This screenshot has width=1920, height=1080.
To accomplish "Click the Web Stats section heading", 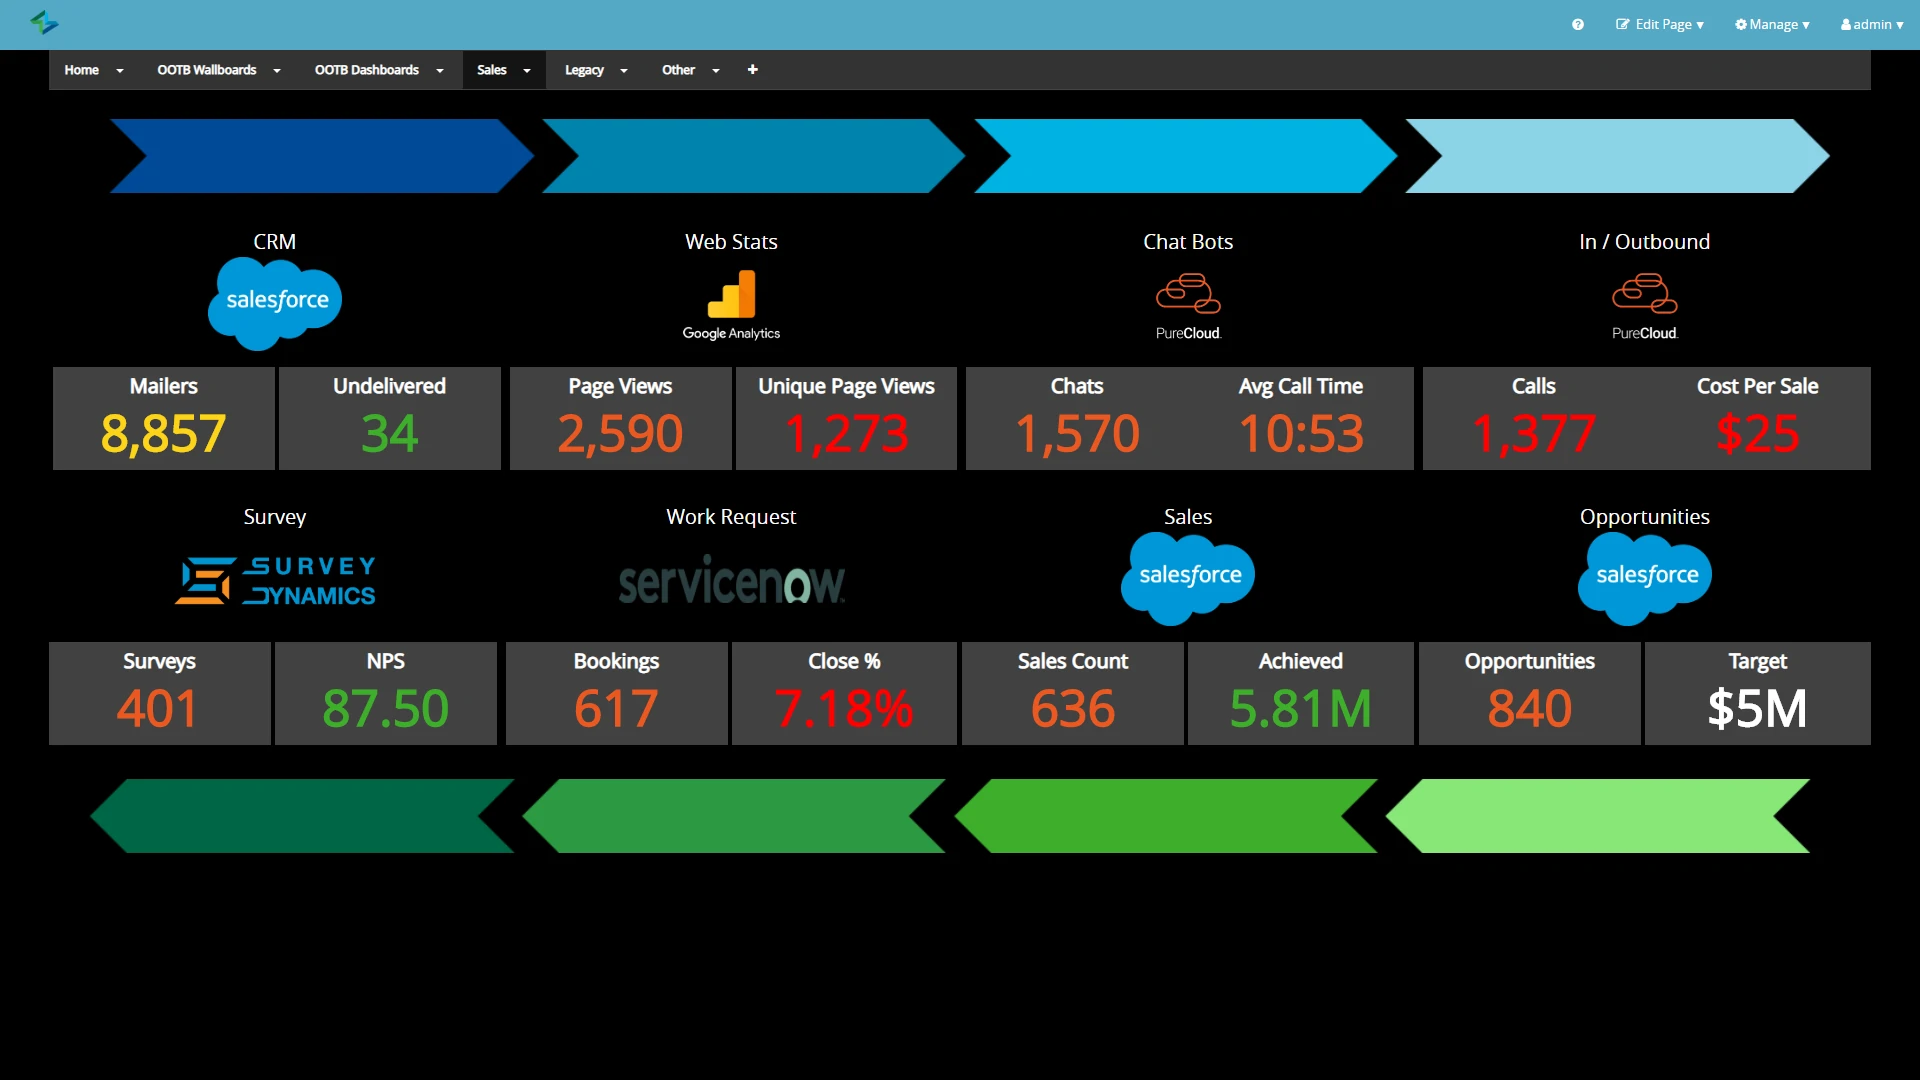I will click(731, 242).
